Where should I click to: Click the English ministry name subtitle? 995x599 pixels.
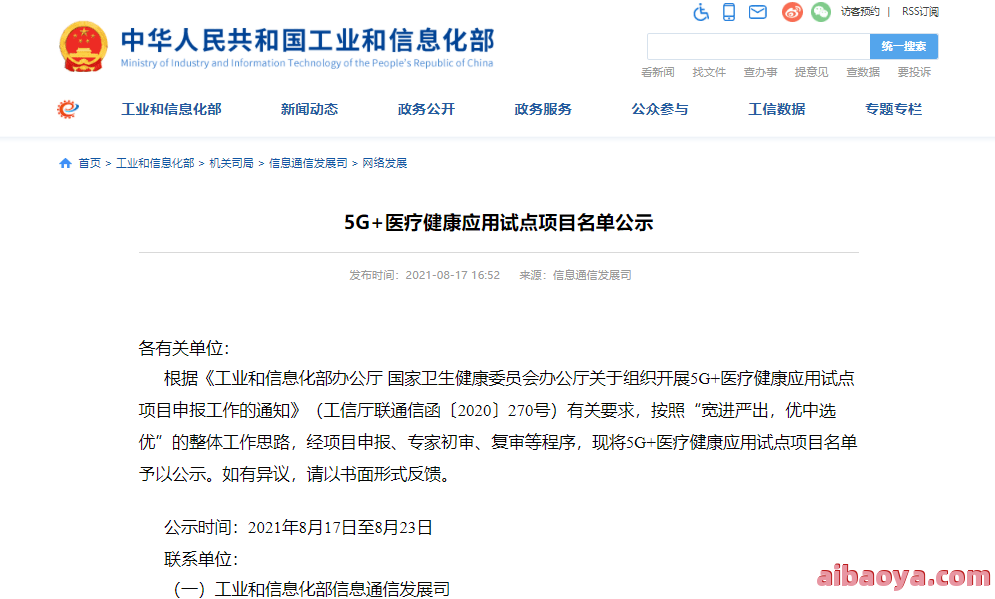pos(307,63)
